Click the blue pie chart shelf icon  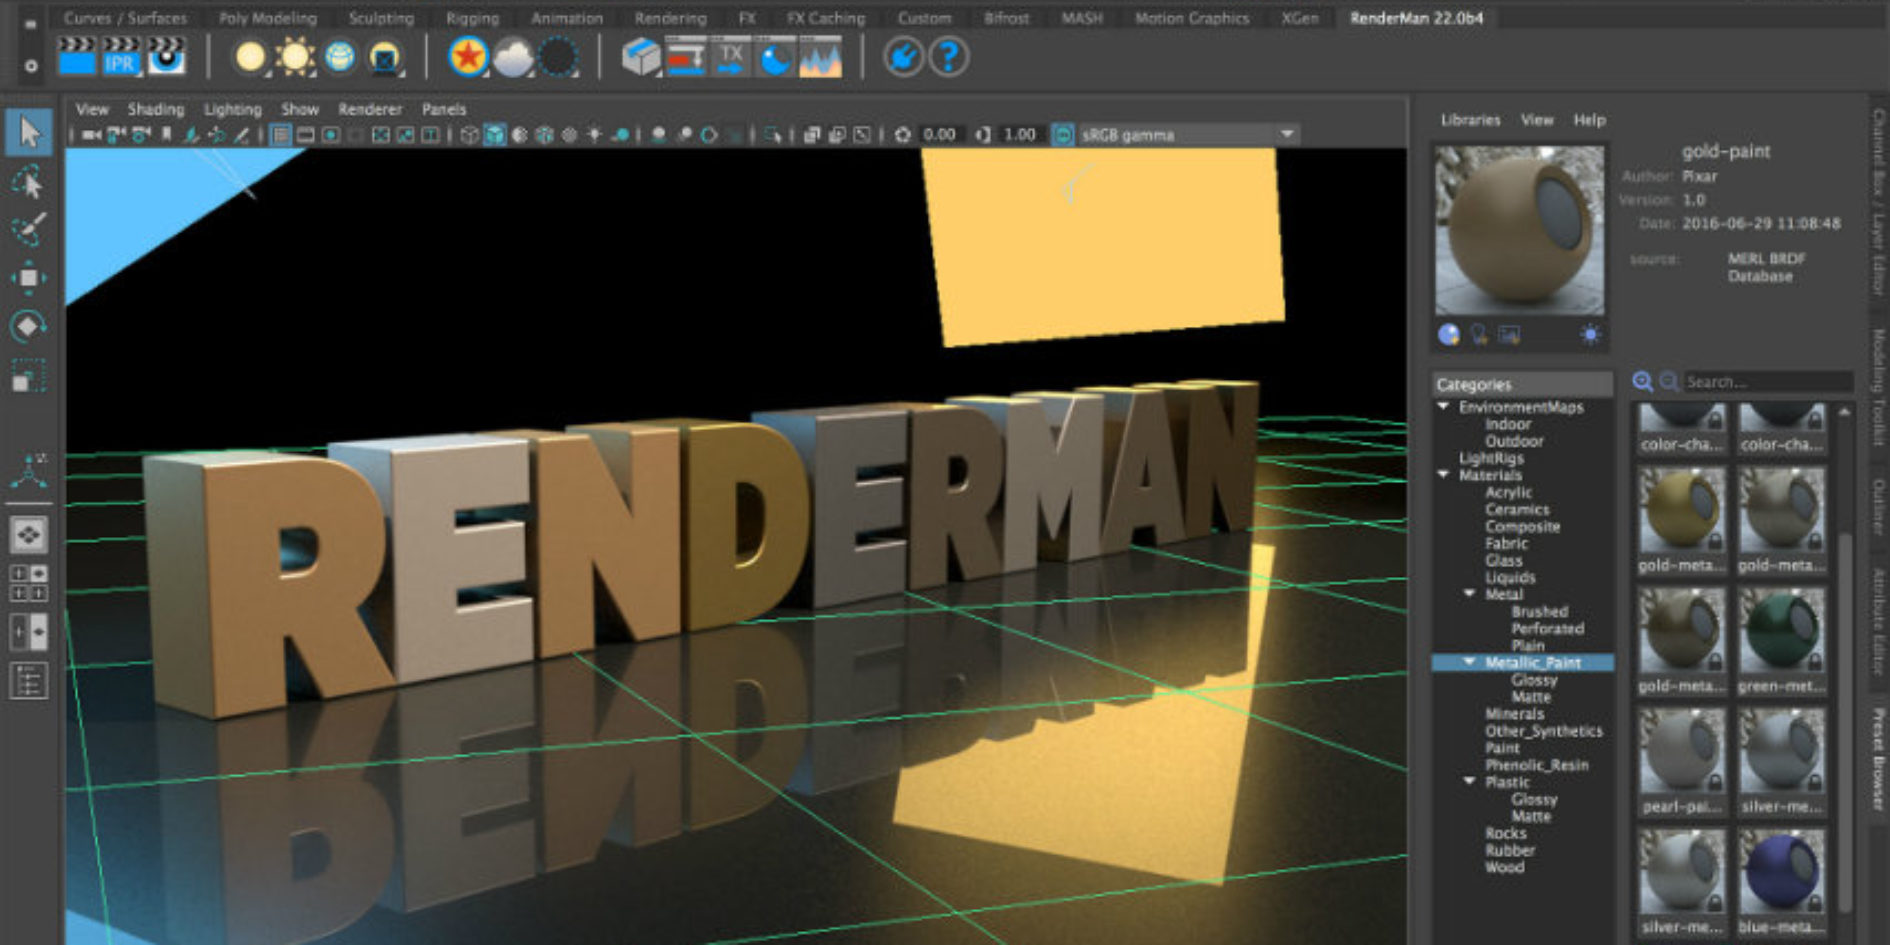775,57
